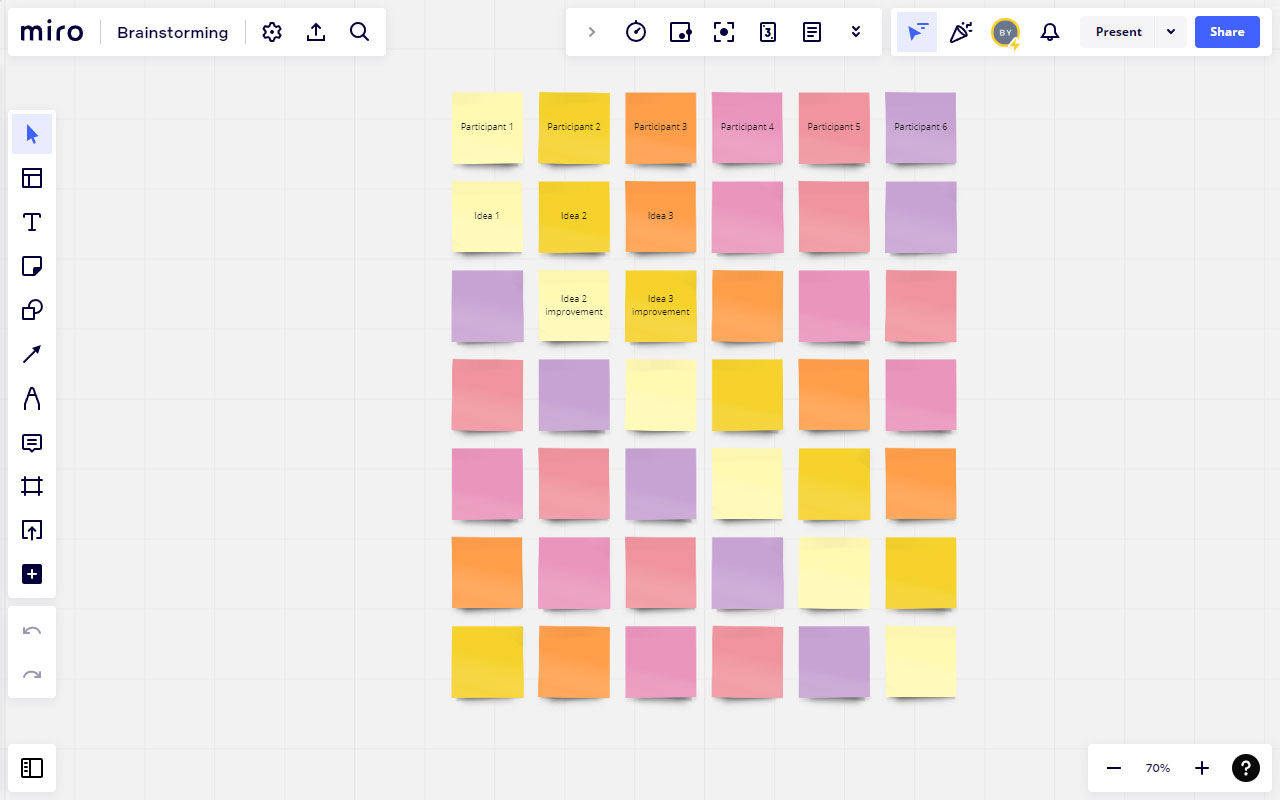Select the frames tool
Image resolution: width=1280 pixels, height=800 pixels.
pyautogui.click(x=32, y=487)
